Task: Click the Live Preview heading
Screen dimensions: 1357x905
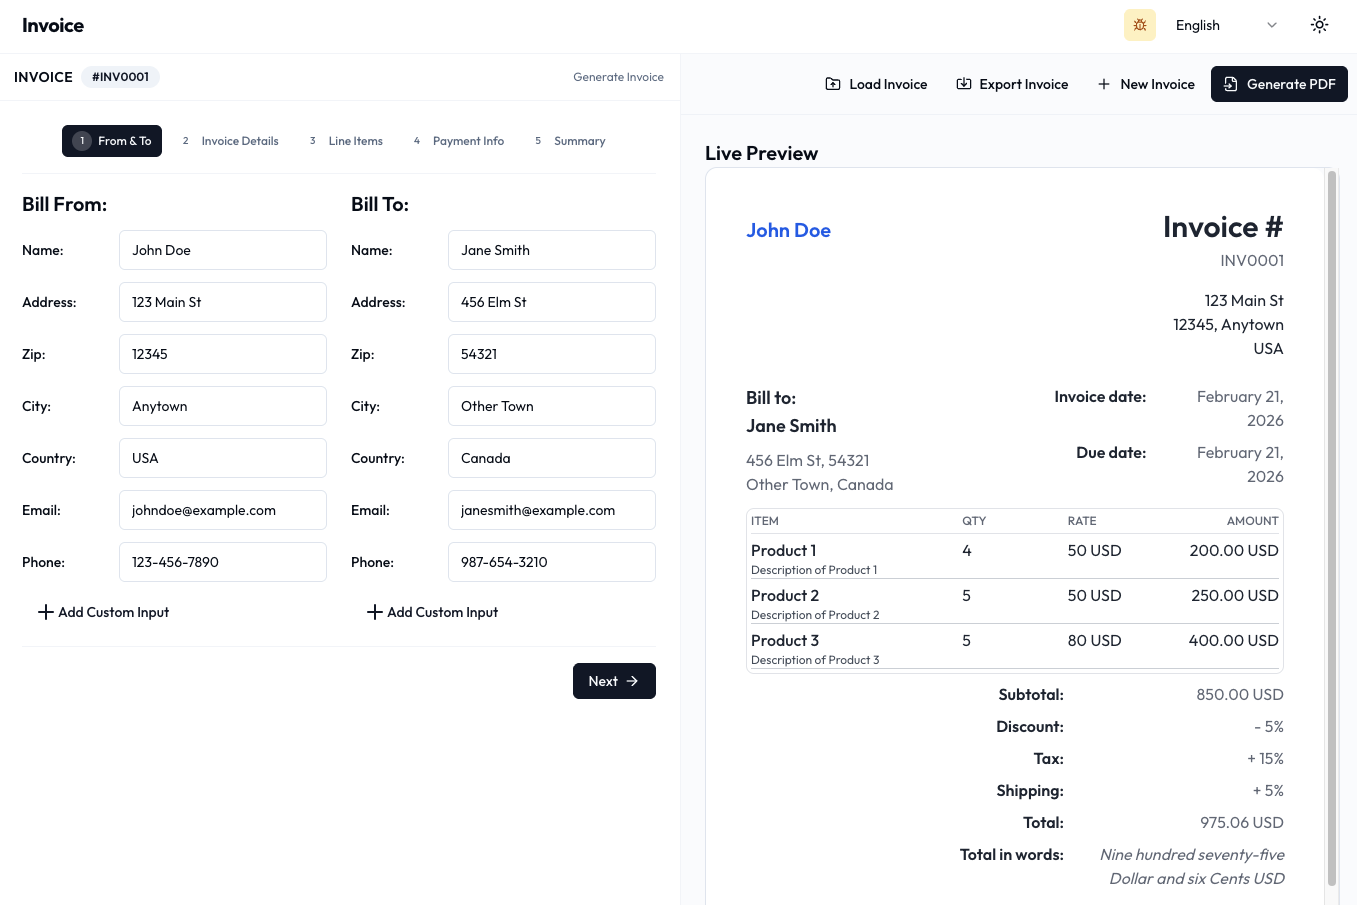Action: (x=761, y=153)
